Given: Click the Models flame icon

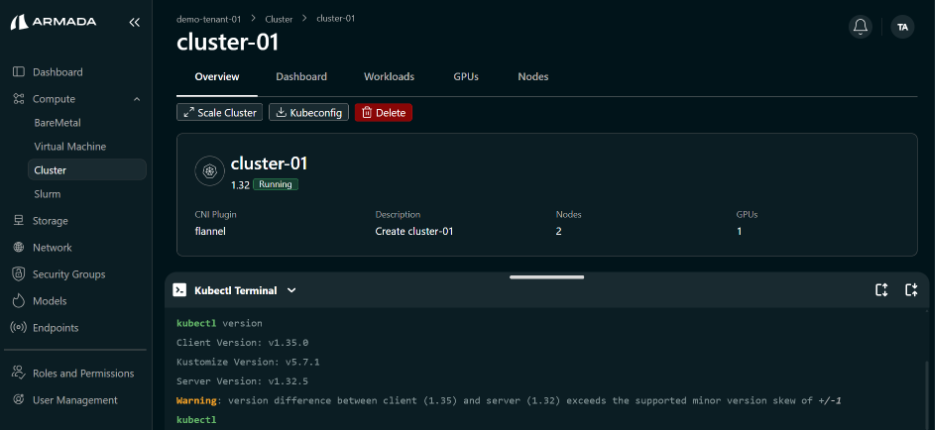Looking at the screenshot, I should click(x=19, y=300).
